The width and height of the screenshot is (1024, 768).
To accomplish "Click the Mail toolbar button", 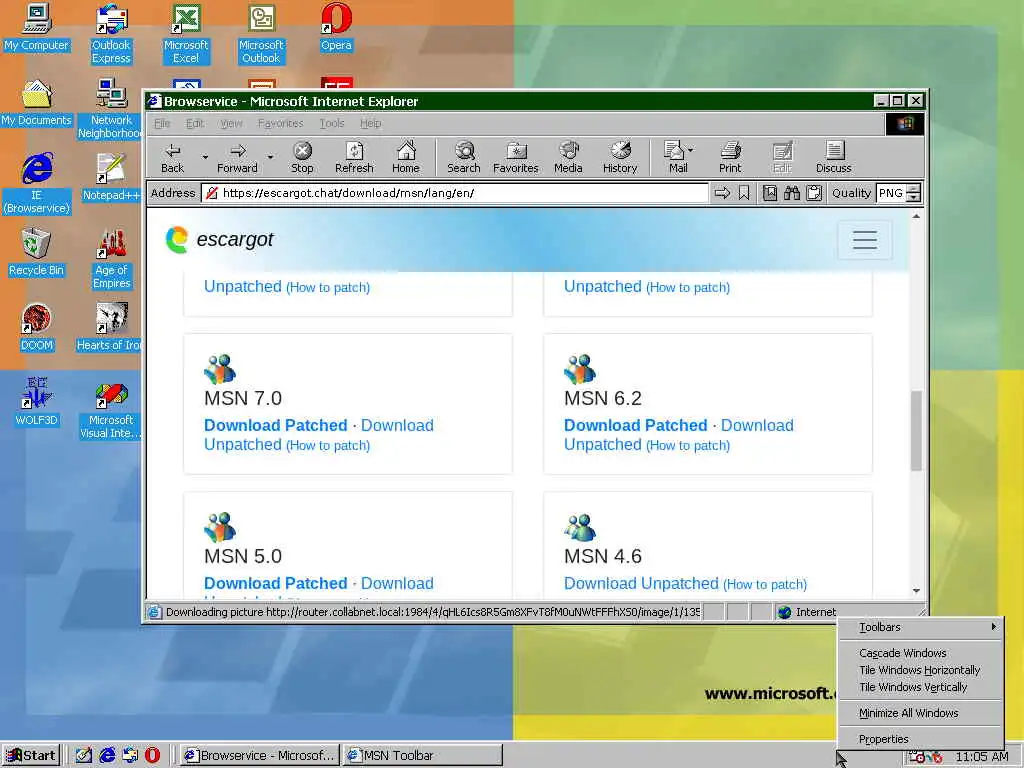I will [675, 157].
